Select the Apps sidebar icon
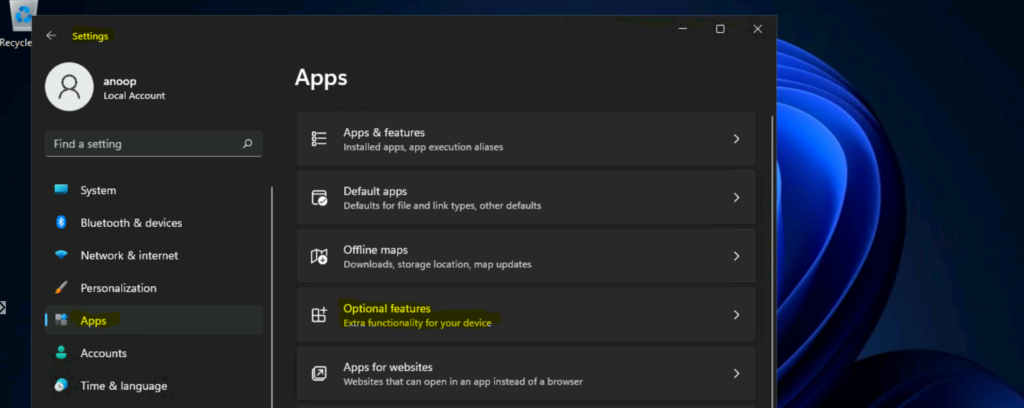 [61, 320]
